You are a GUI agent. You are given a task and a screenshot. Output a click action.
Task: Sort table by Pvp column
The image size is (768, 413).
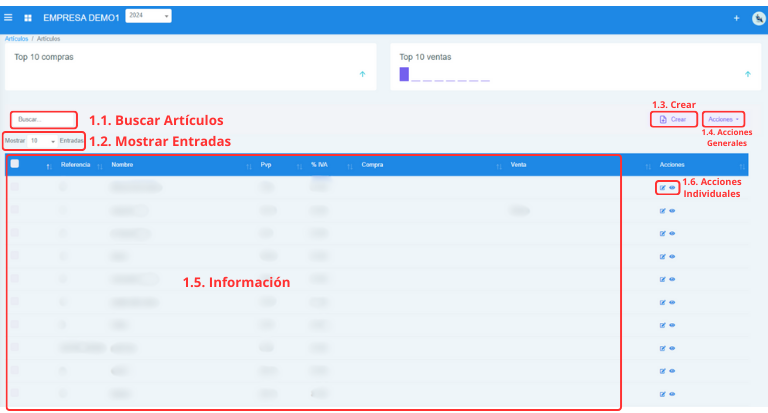(x=266, y=165)
